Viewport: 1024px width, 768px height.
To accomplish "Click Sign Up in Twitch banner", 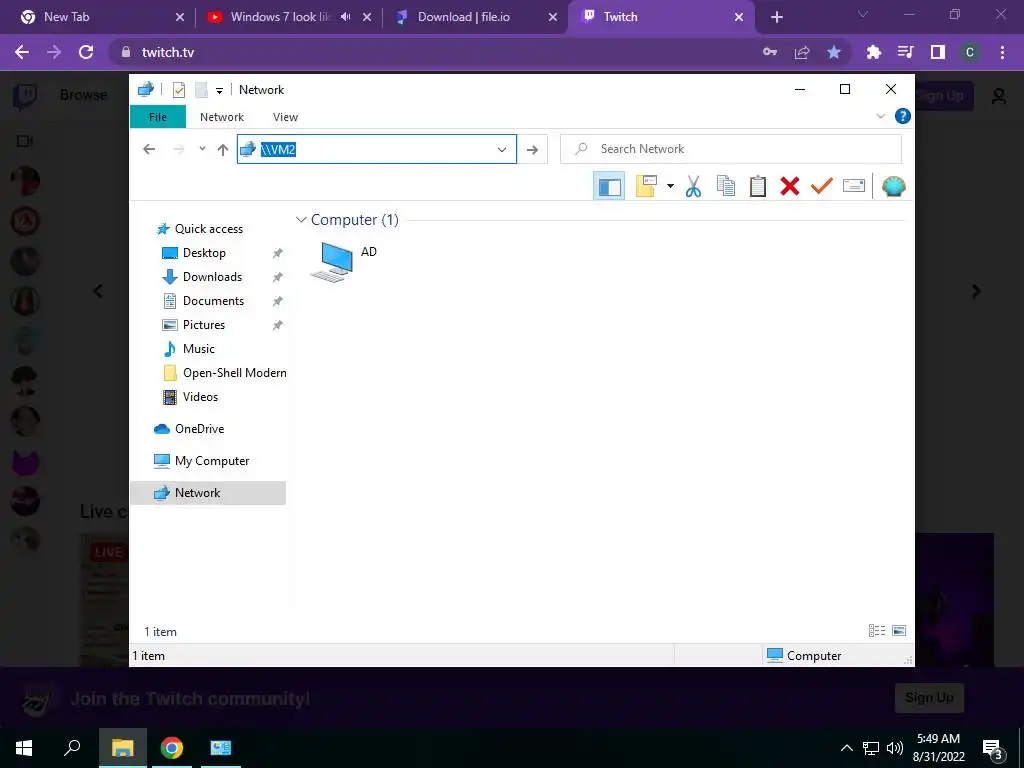I will click(x=929, y=697).
